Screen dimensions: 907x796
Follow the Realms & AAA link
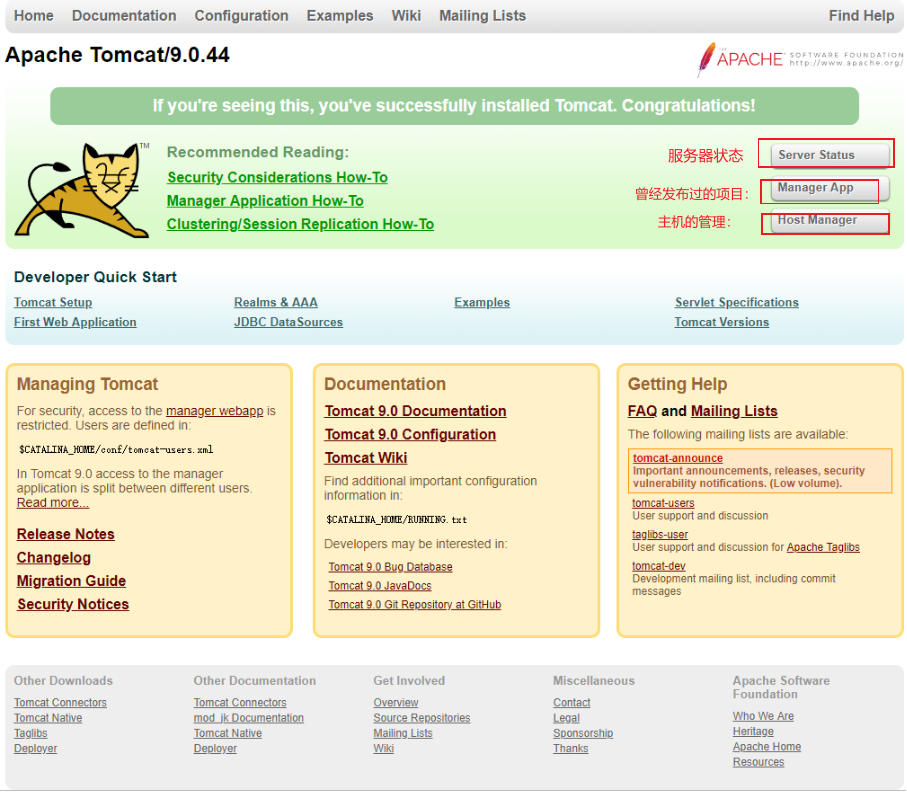click(x=275, y=302)
